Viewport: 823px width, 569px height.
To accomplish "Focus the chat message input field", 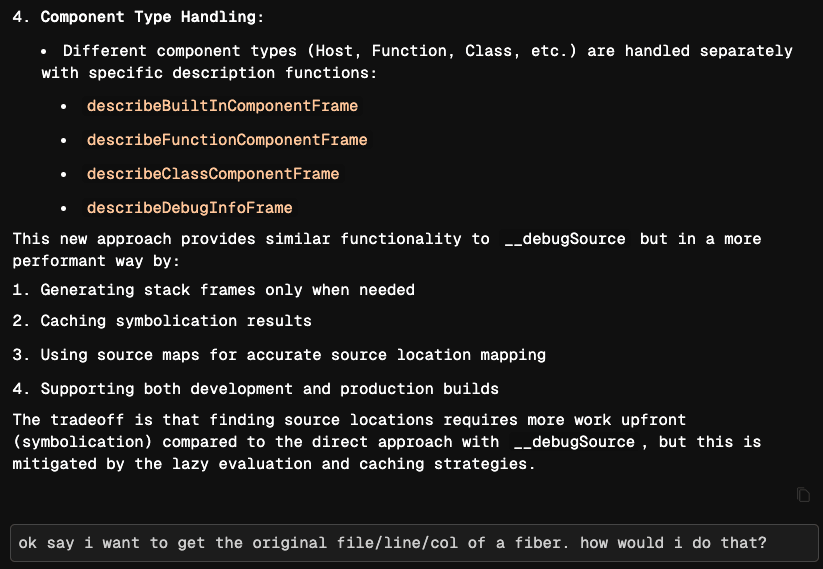I will tap(414, 543).
